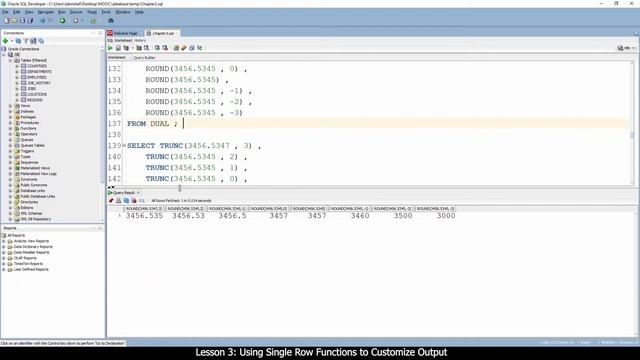Screen dimensions: 640x360
Task: Open the View menu
Action: (x=29, y=12)
